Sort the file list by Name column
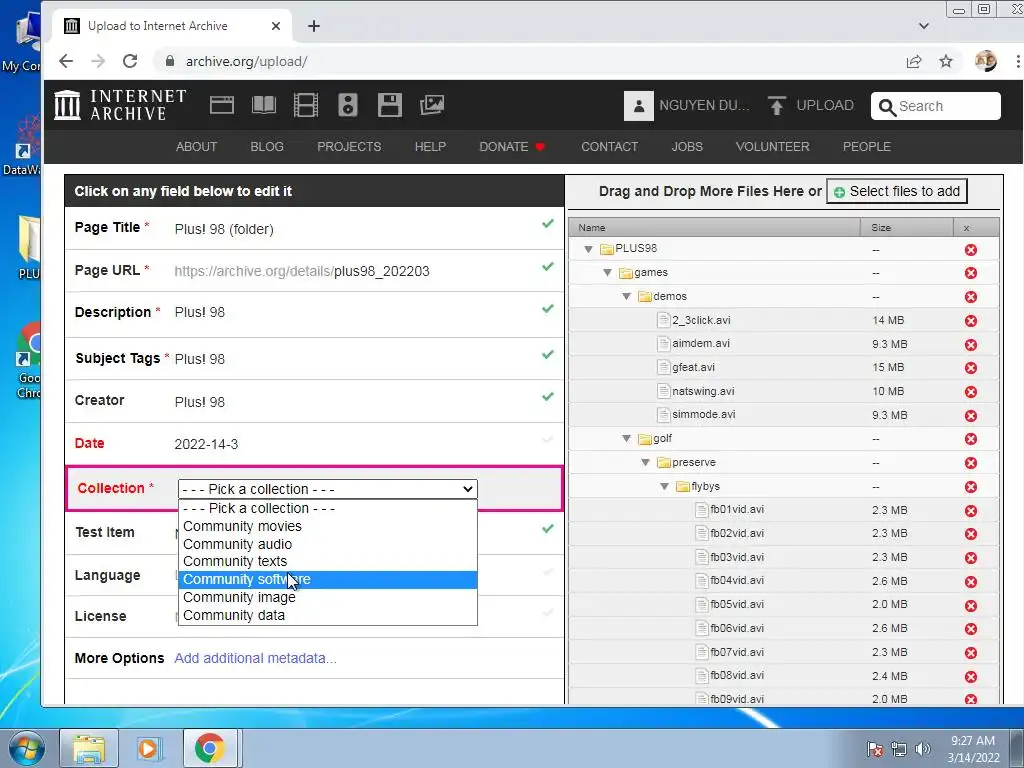 [714, 227]
